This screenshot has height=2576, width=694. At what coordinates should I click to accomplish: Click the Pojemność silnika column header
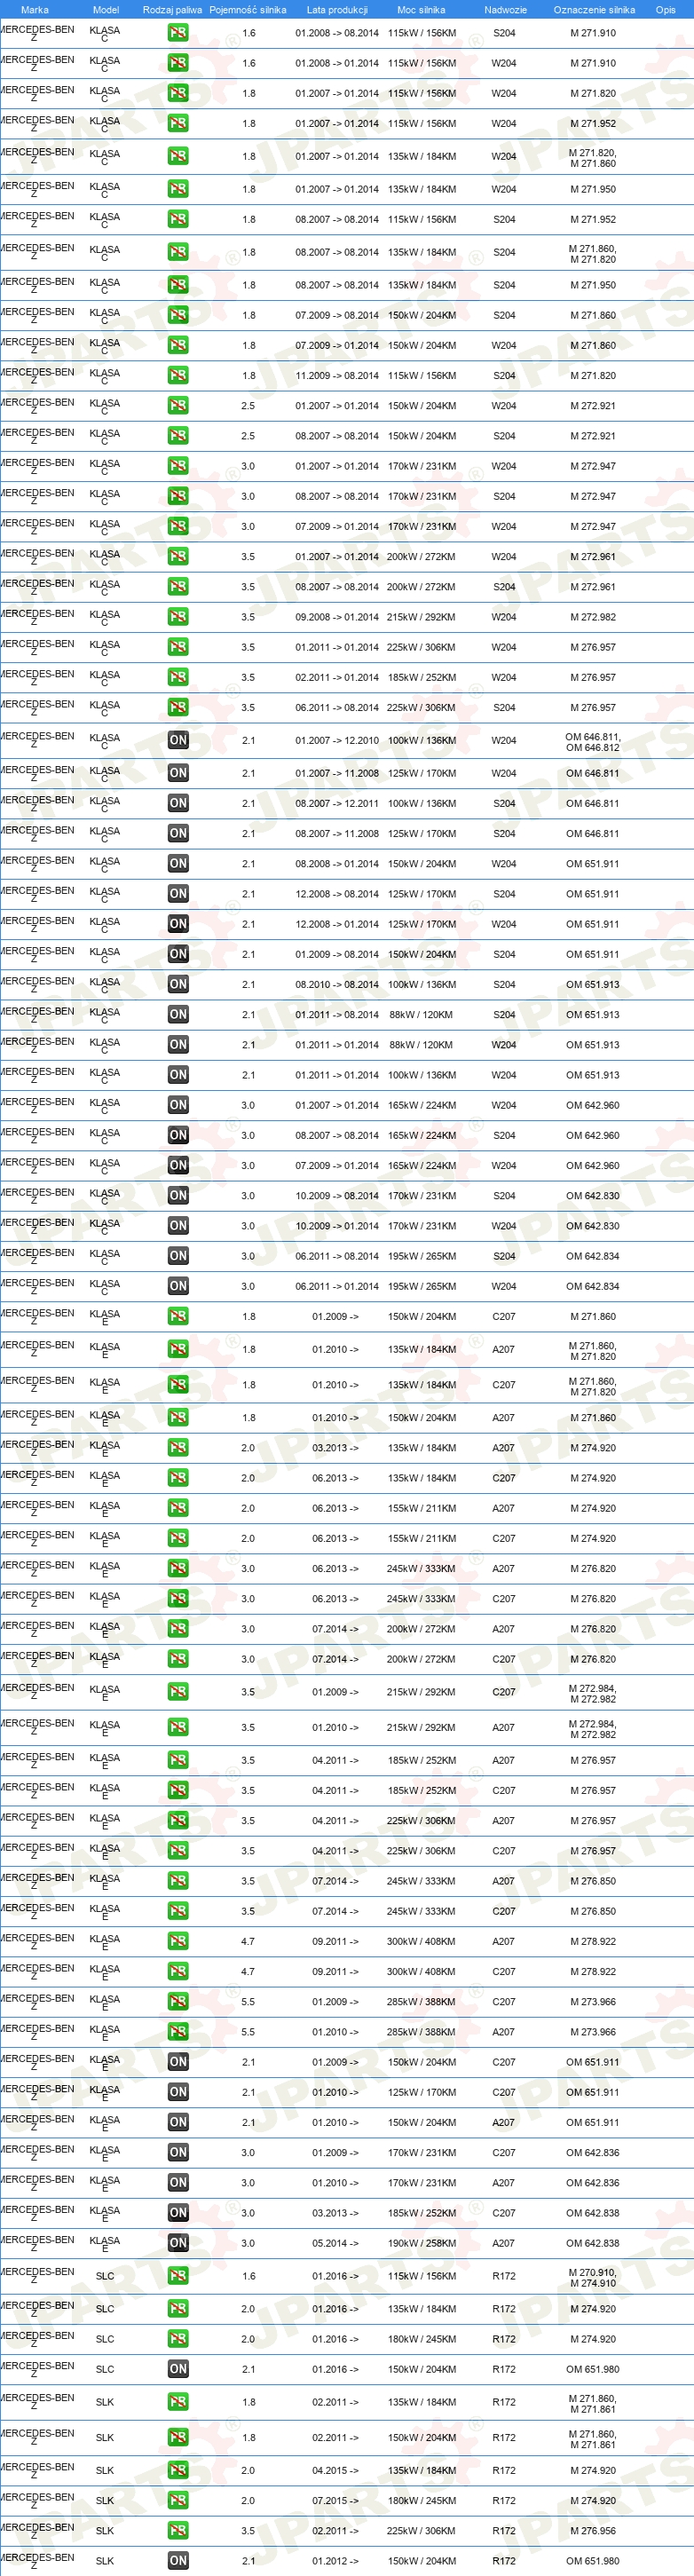tap(248, 10)
